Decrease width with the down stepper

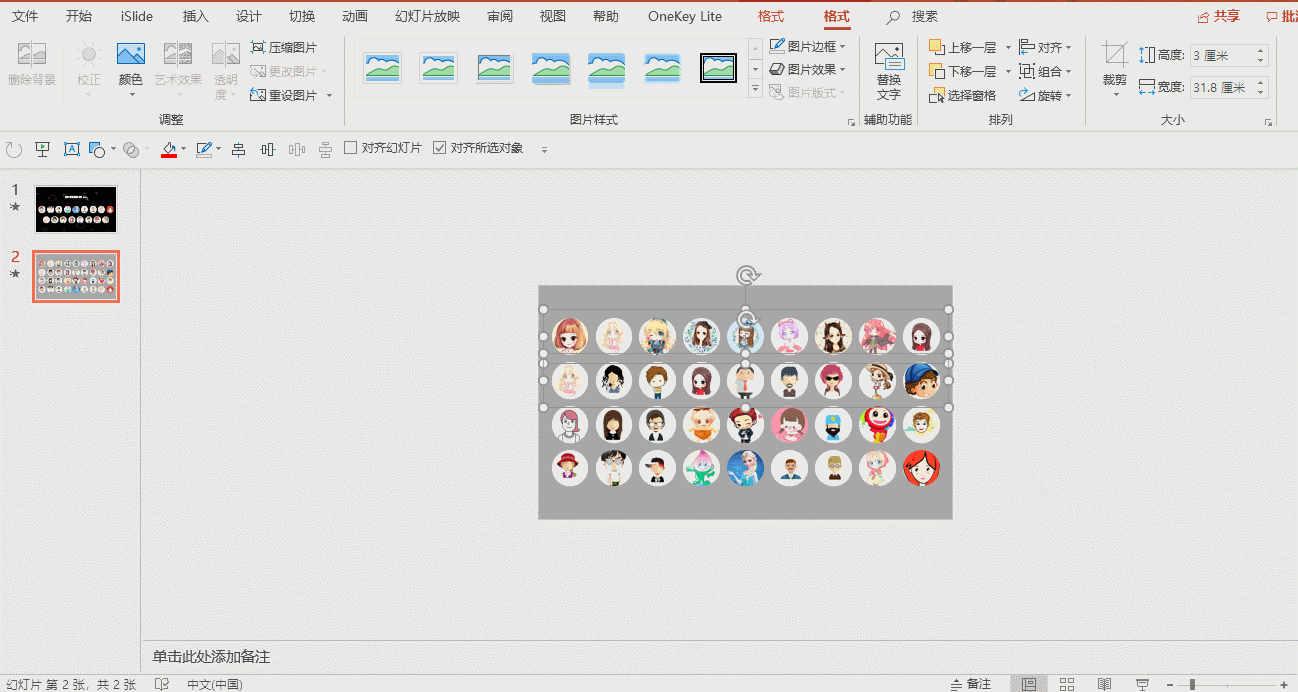1261,93
